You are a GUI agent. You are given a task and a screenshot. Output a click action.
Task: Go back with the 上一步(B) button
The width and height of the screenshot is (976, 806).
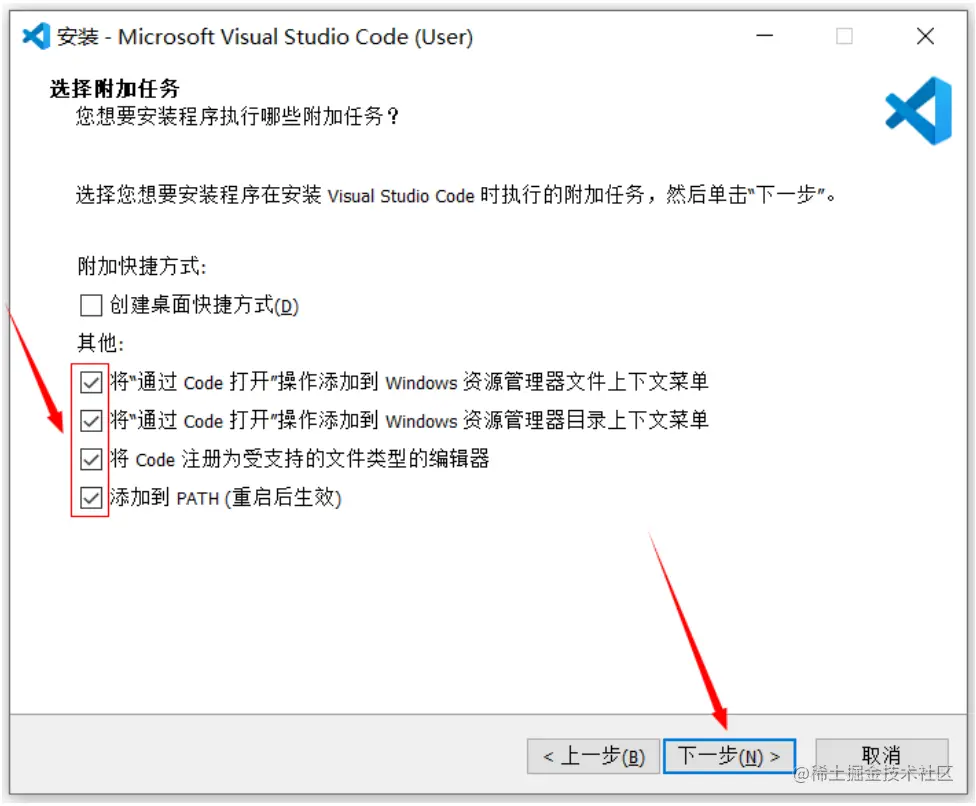(593, 756)
